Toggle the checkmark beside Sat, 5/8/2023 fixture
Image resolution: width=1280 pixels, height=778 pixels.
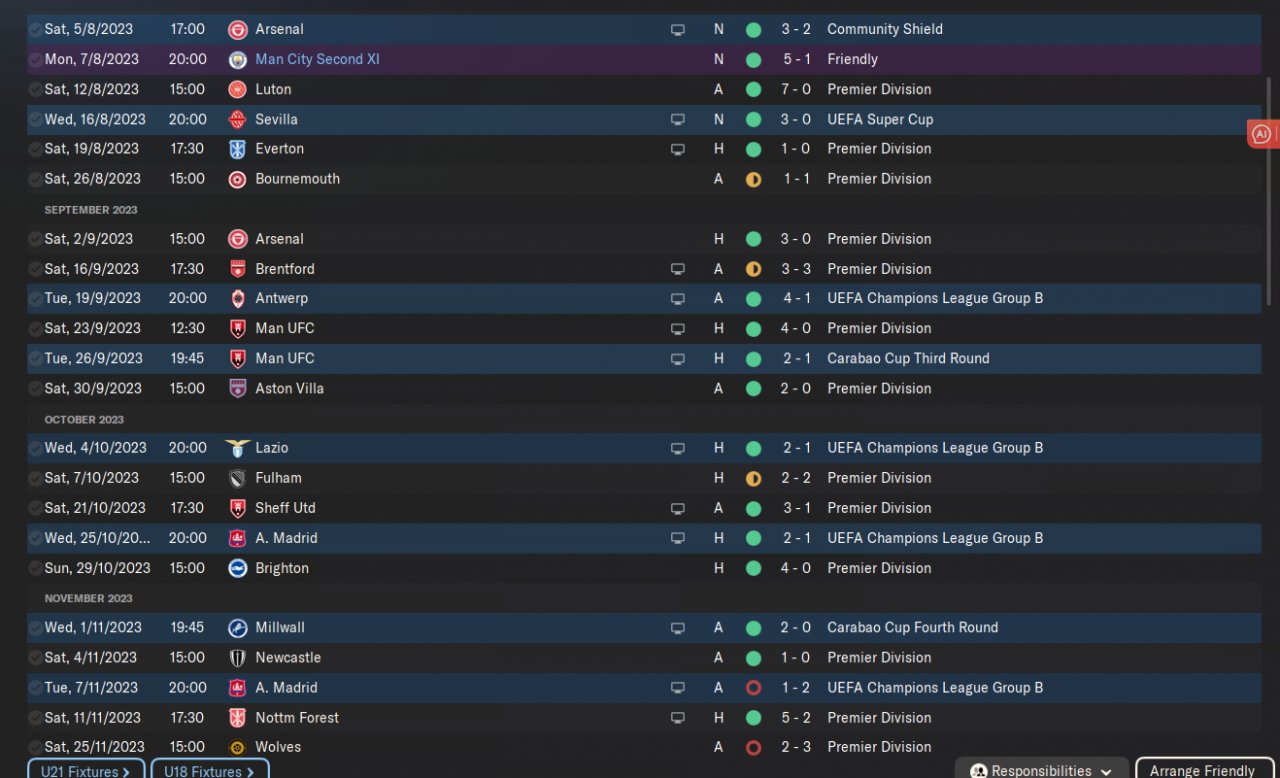click(x=36, y=29)
